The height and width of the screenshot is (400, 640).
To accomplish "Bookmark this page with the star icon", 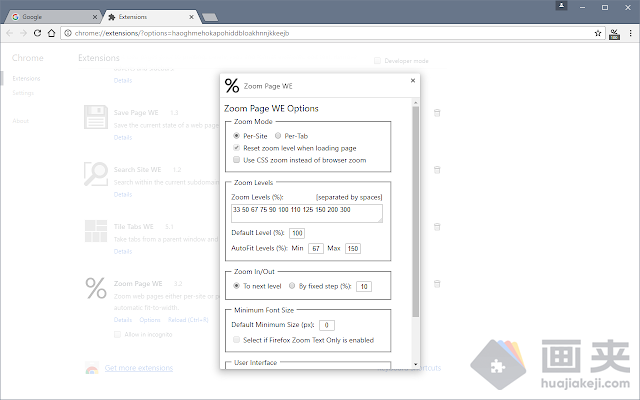I will point(598,33).
